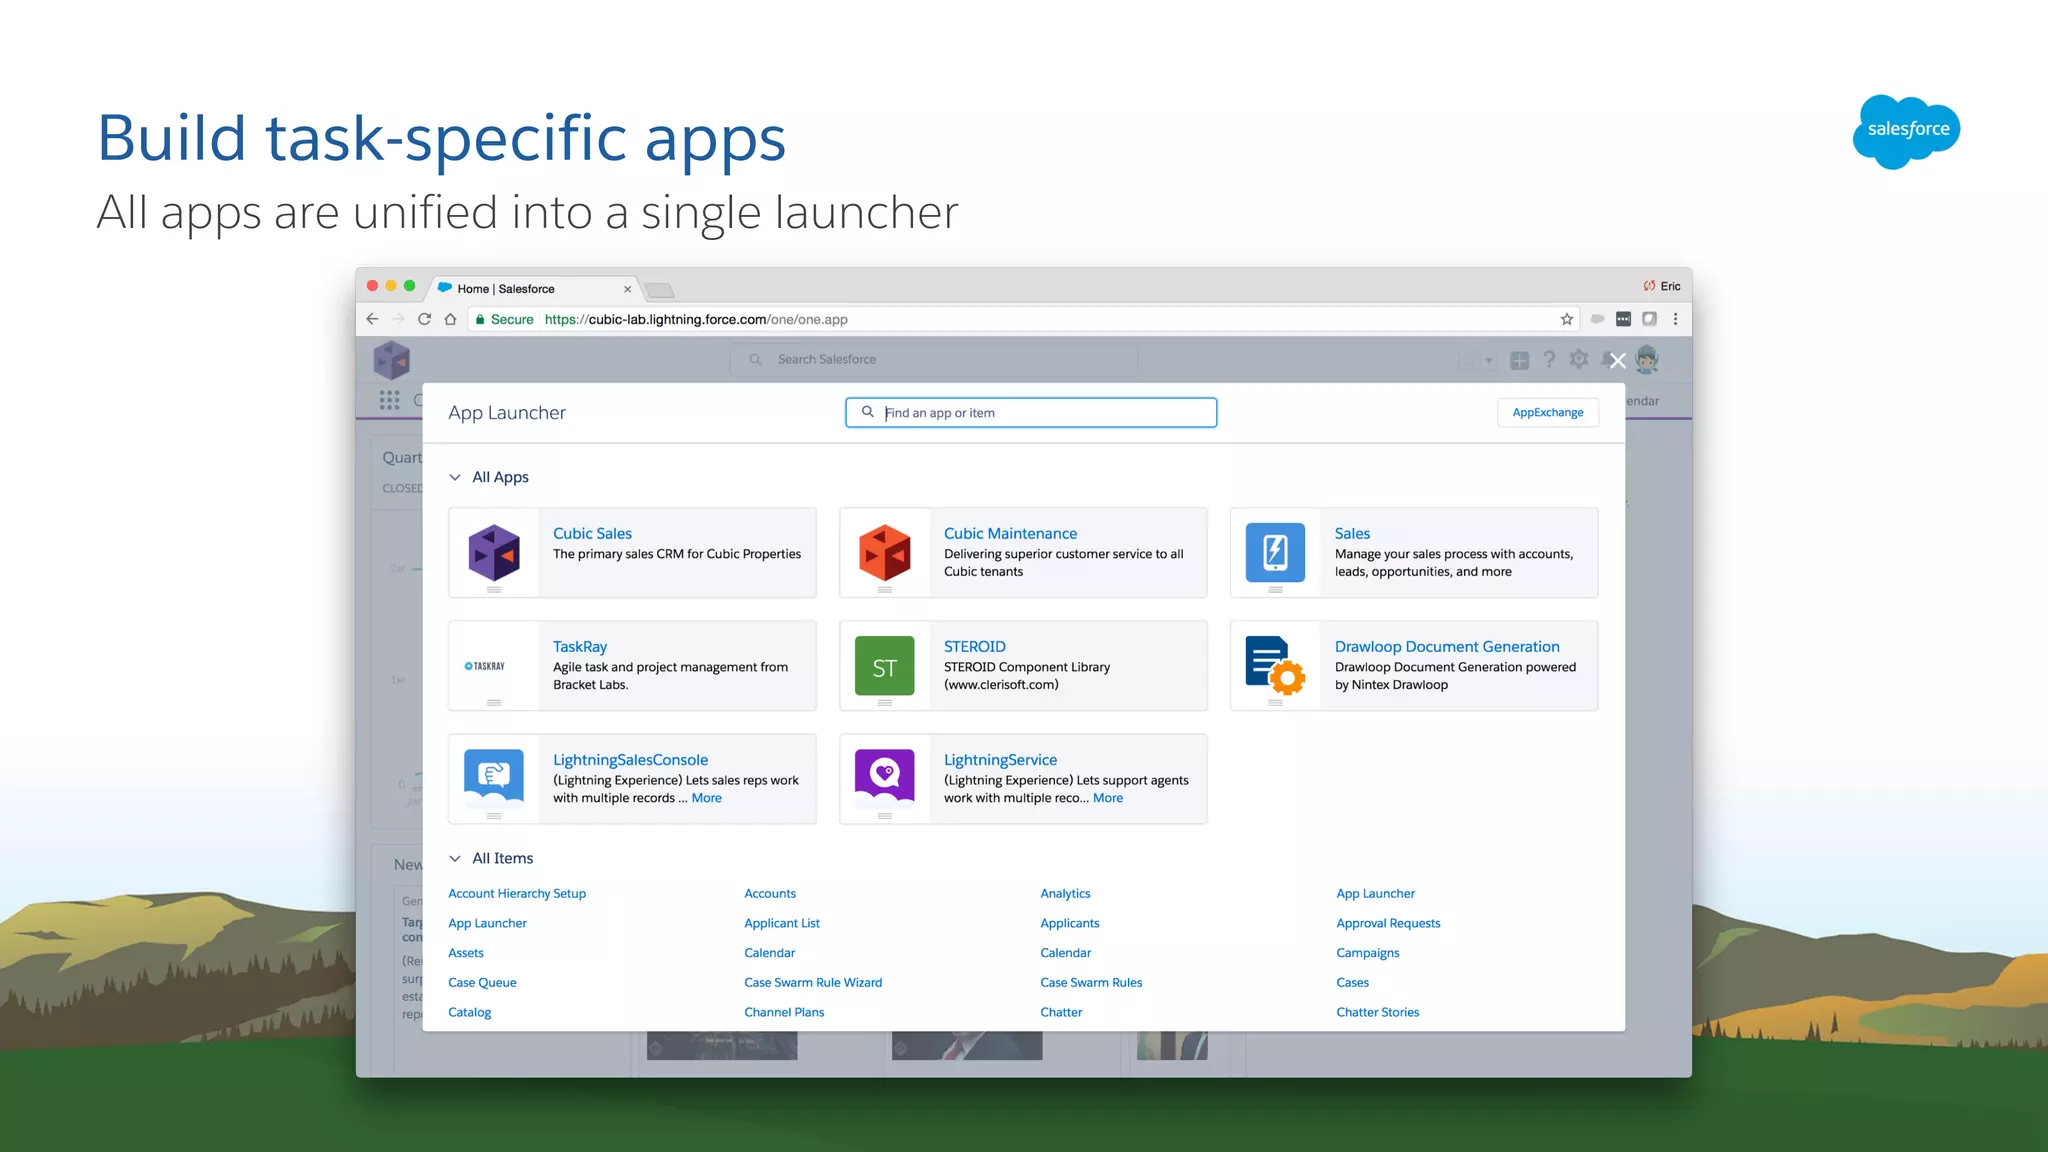
Task: Click the browser back arrow
Action: (x=372, y=319)
